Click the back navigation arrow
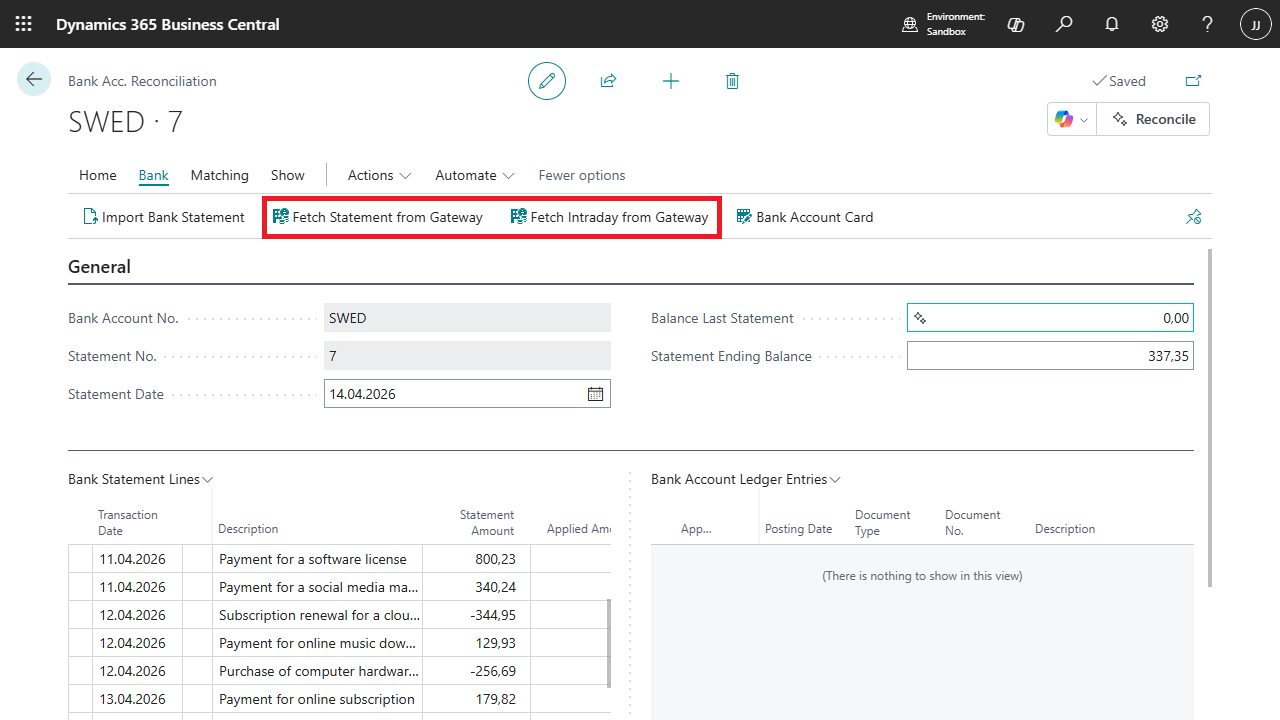Screen dimensions: 1280x720 (34, 79)
